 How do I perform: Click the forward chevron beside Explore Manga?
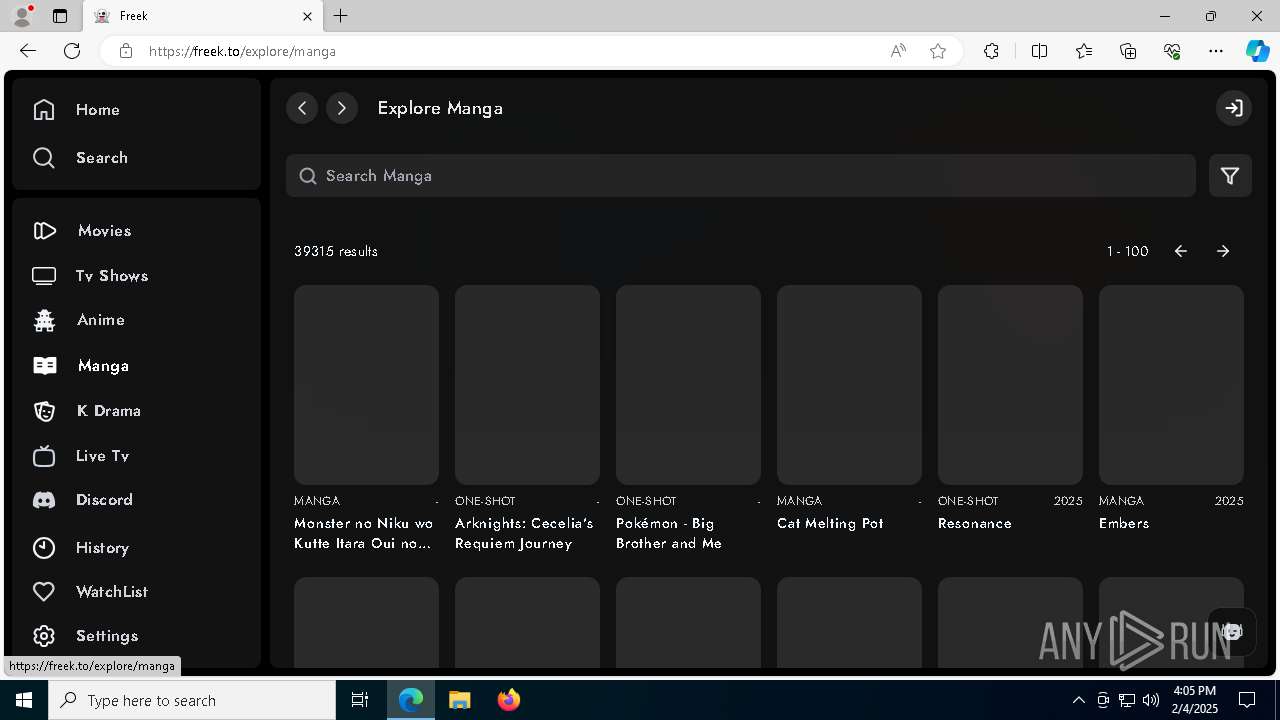point(342,108)
